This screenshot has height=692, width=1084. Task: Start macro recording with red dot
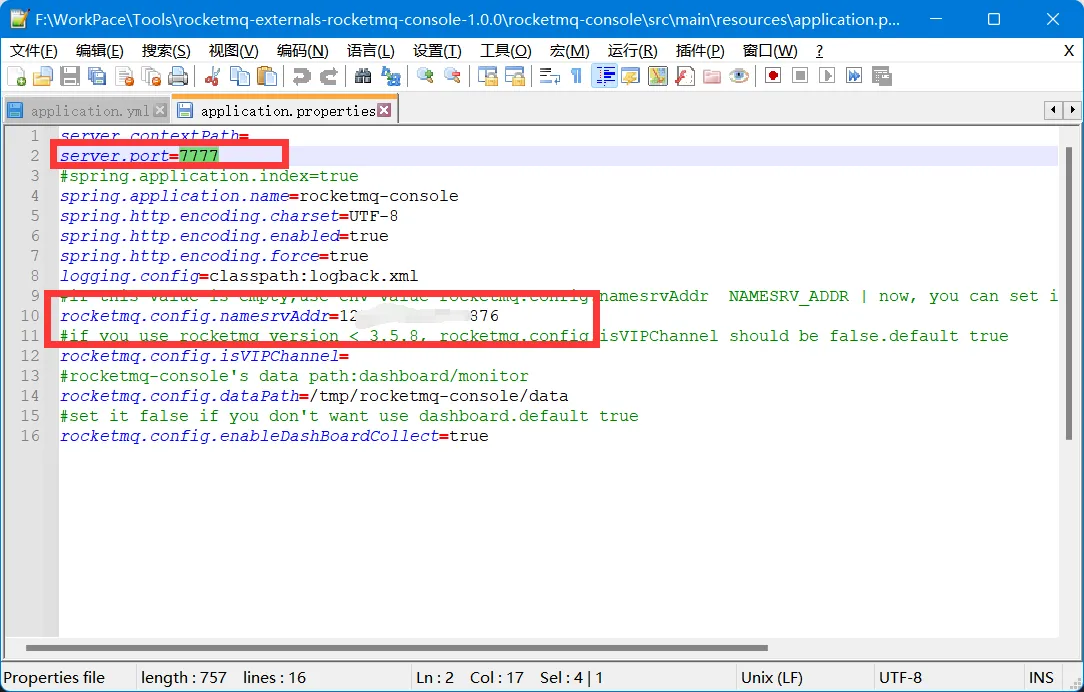pyautogui.click(x=773, y=76)
